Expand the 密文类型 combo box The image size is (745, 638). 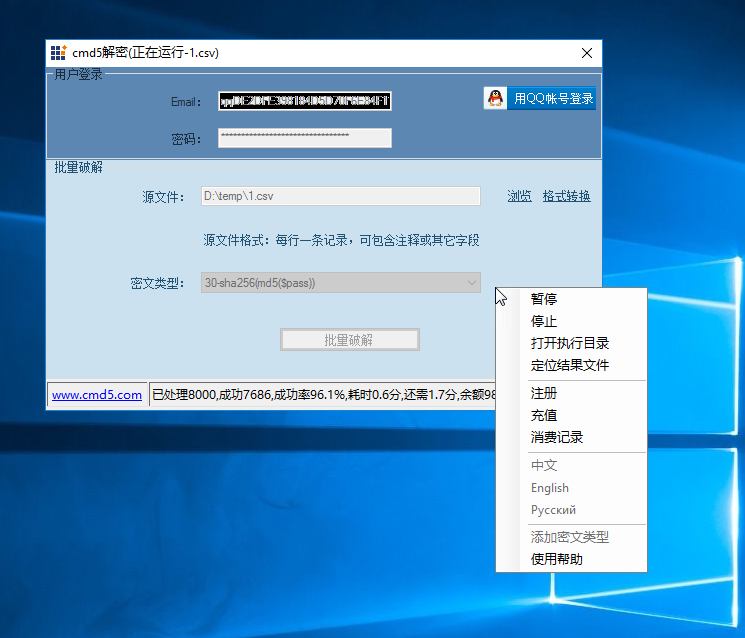[x=341, y=283]
